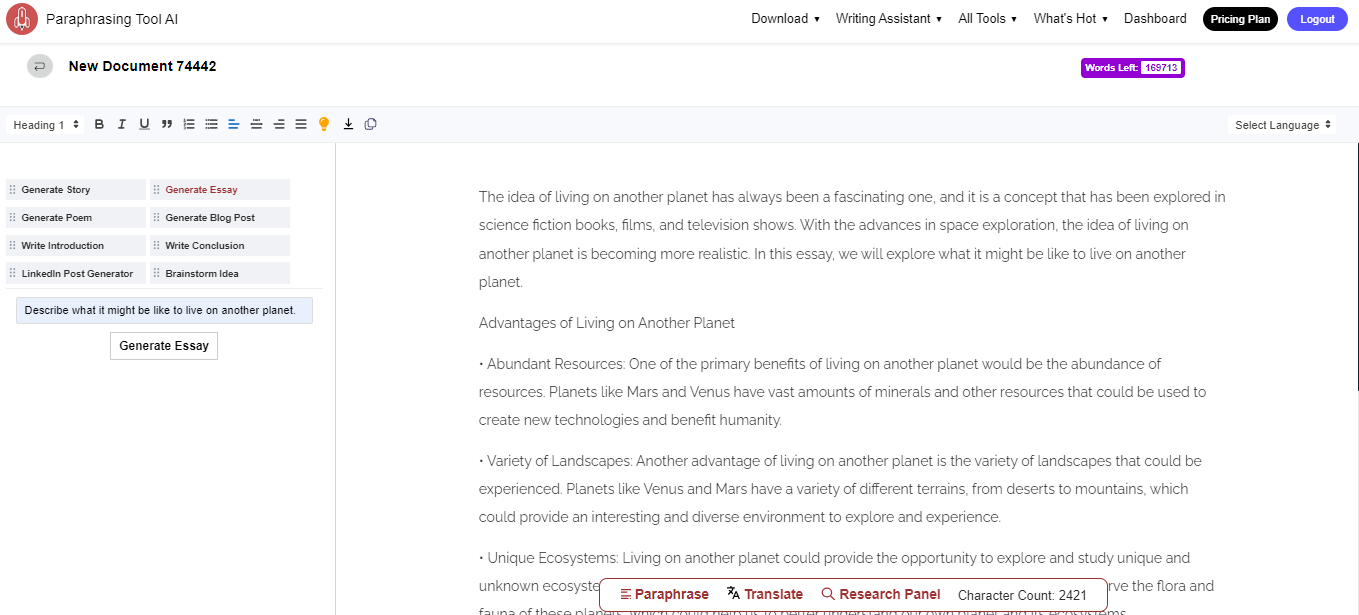Click the Logout button
1359x615 pixels.
click(x=1317, y=19)
